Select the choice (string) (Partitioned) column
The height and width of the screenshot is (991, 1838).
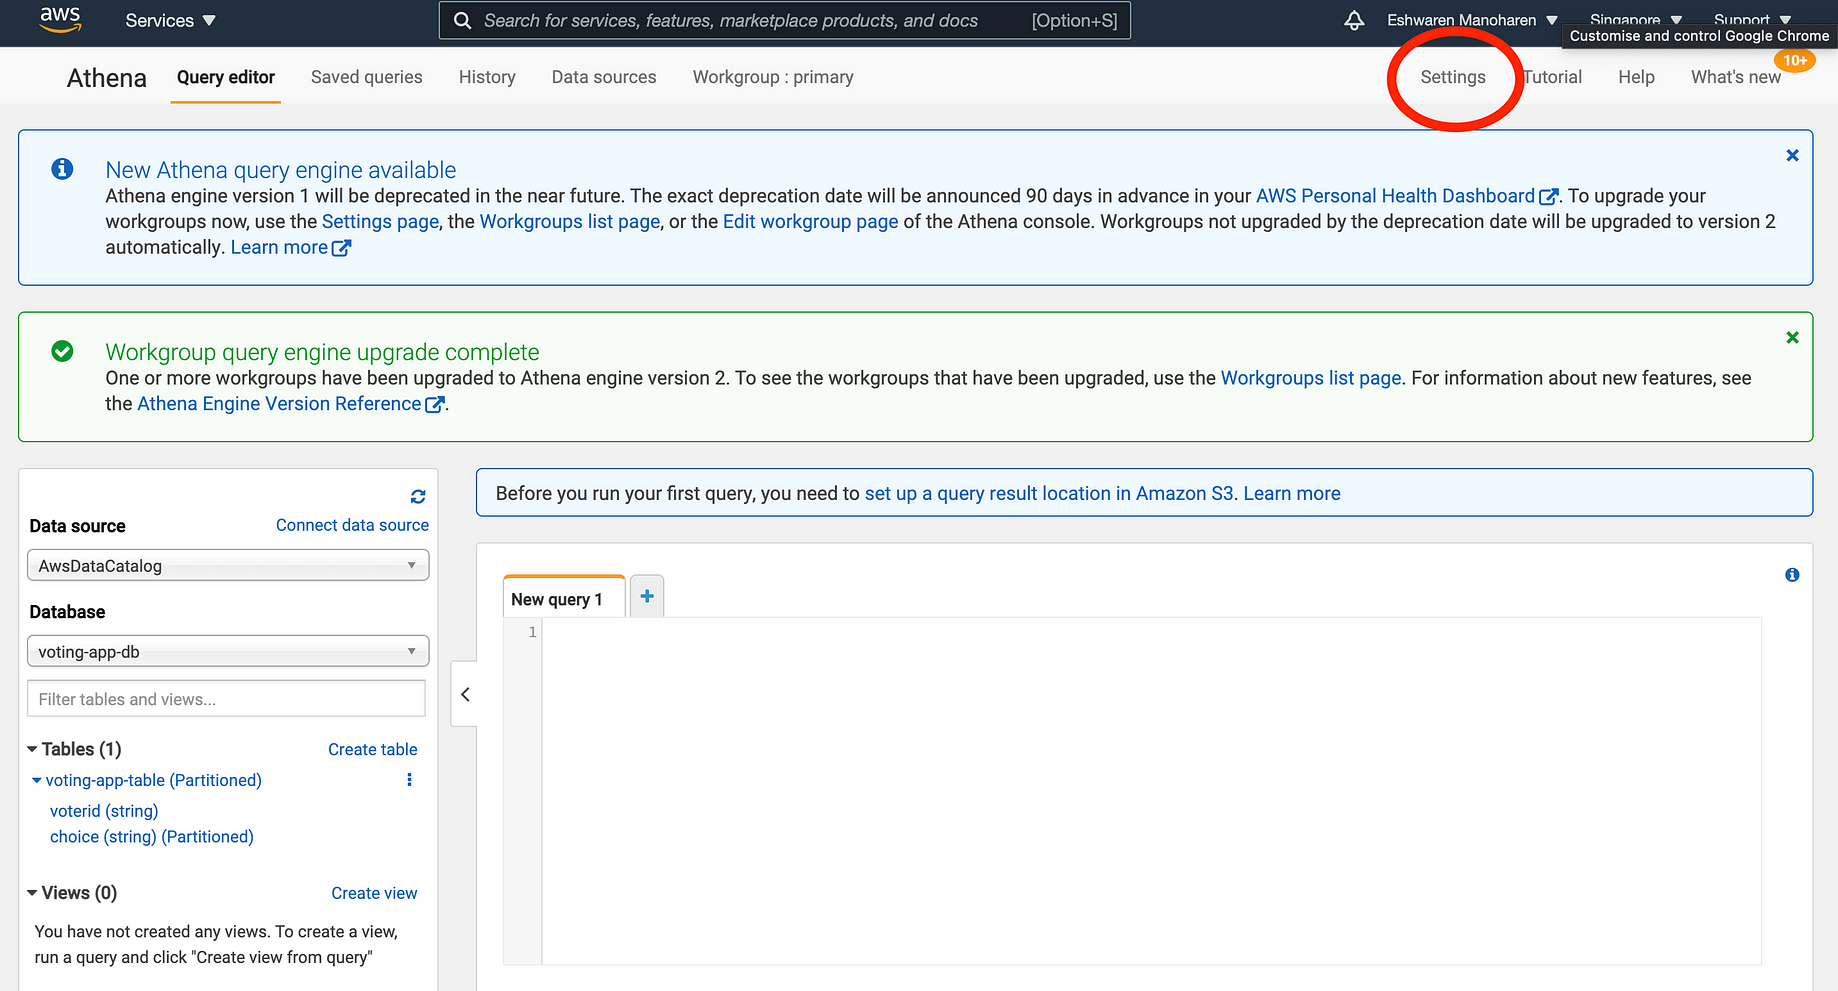point(152,837)
